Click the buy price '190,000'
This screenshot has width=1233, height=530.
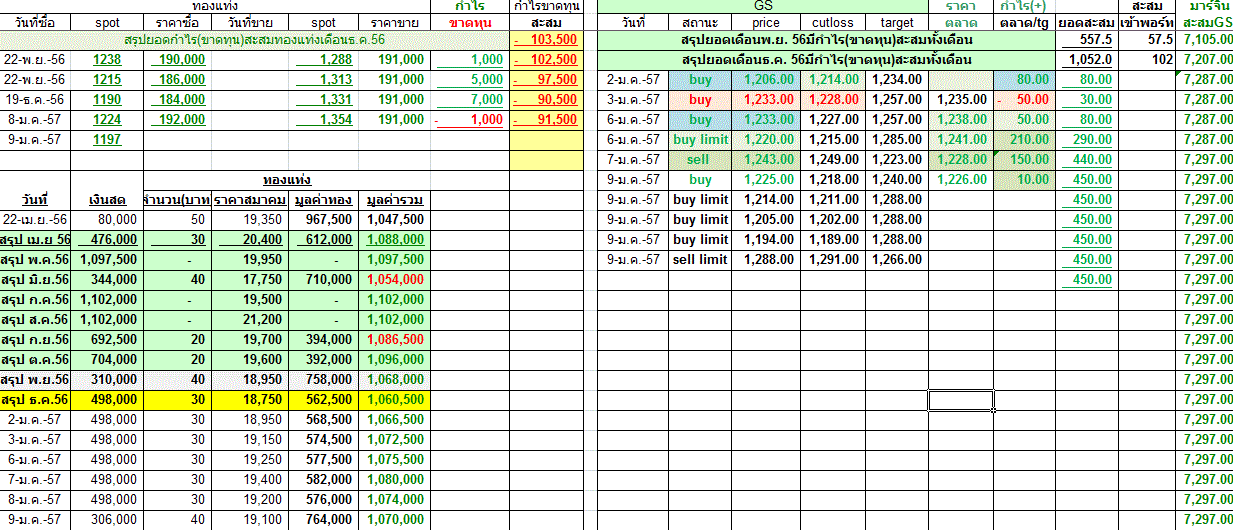point(178,60)
